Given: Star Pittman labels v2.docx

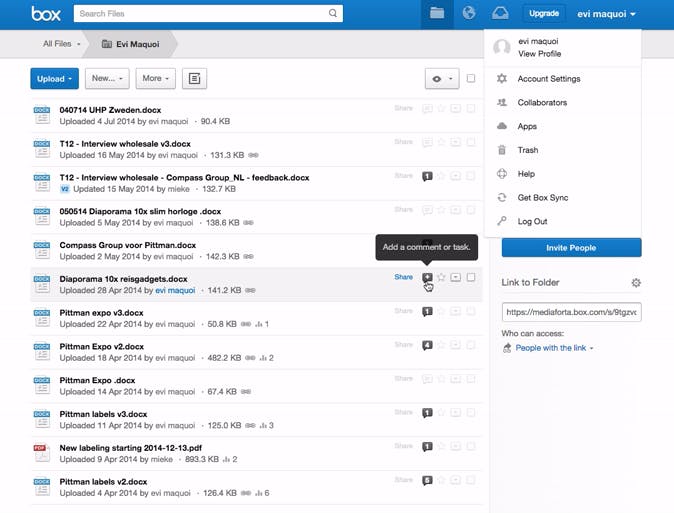Looking at the screenshot, I should (x=441, y=480).
